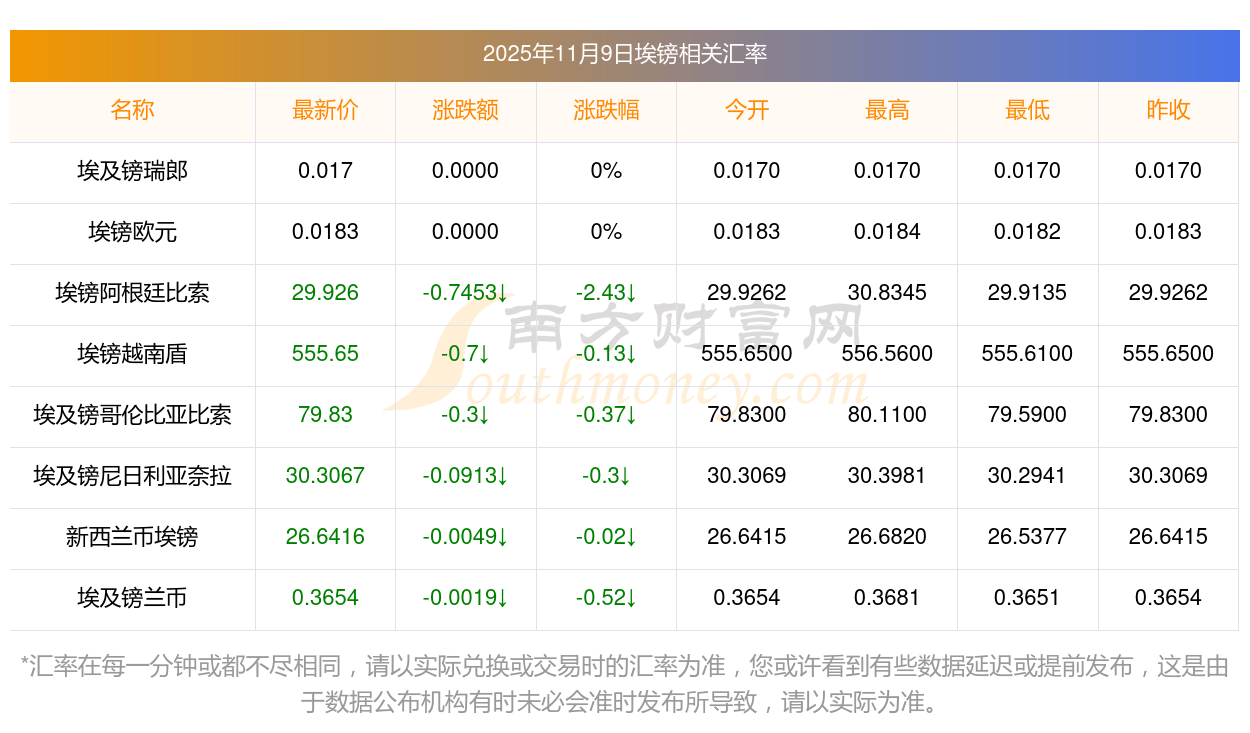Click latest price 0.017 for 埃及镑瑞郎

(x=325, y=171)
